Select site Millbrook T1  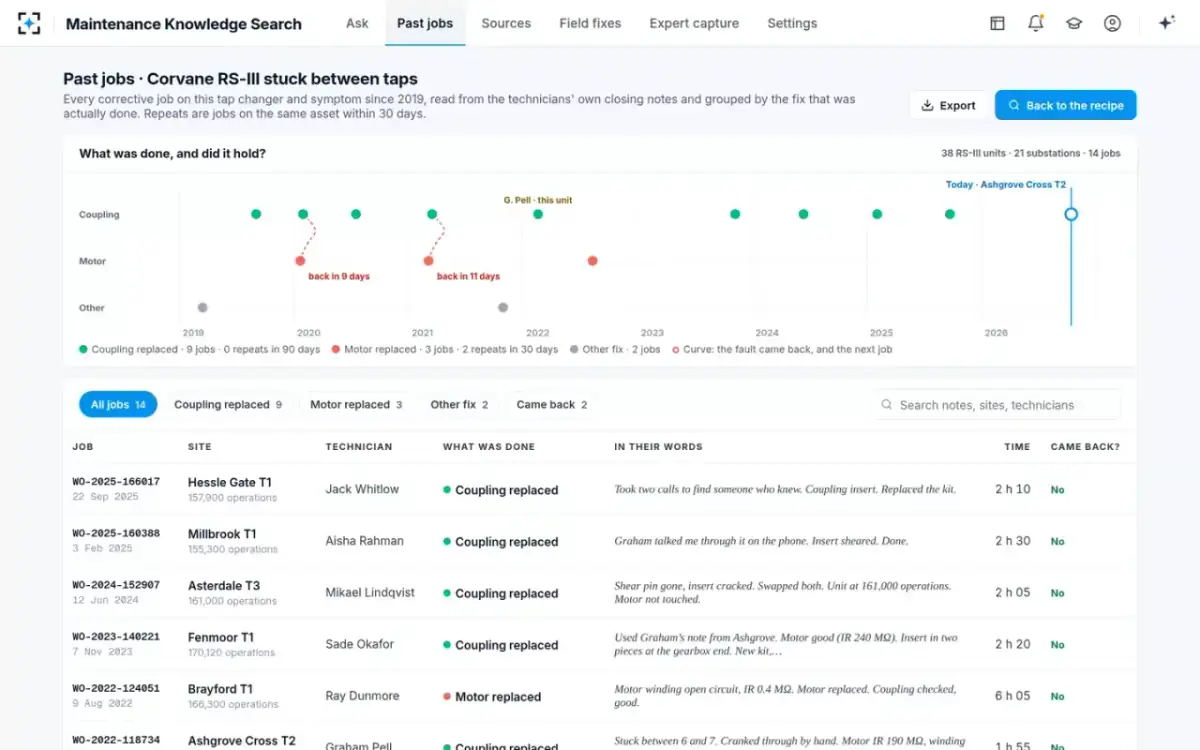pos(222,534)
